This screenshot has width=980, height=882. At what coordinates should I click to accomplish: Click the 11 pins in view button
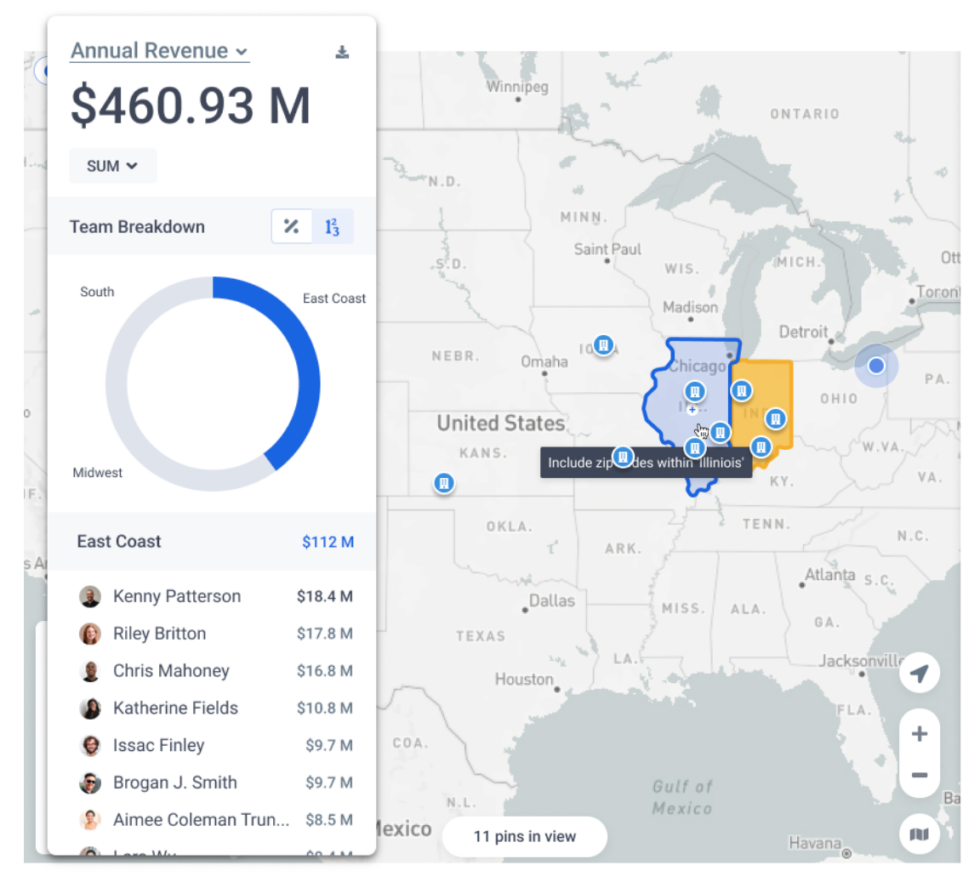coord(523,836)
